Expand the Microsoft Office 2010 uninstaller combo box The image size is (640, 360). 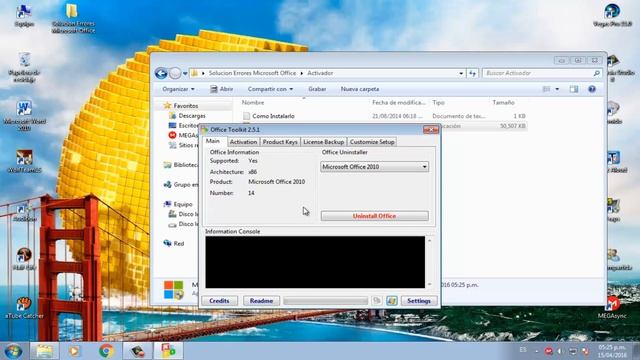374,167
